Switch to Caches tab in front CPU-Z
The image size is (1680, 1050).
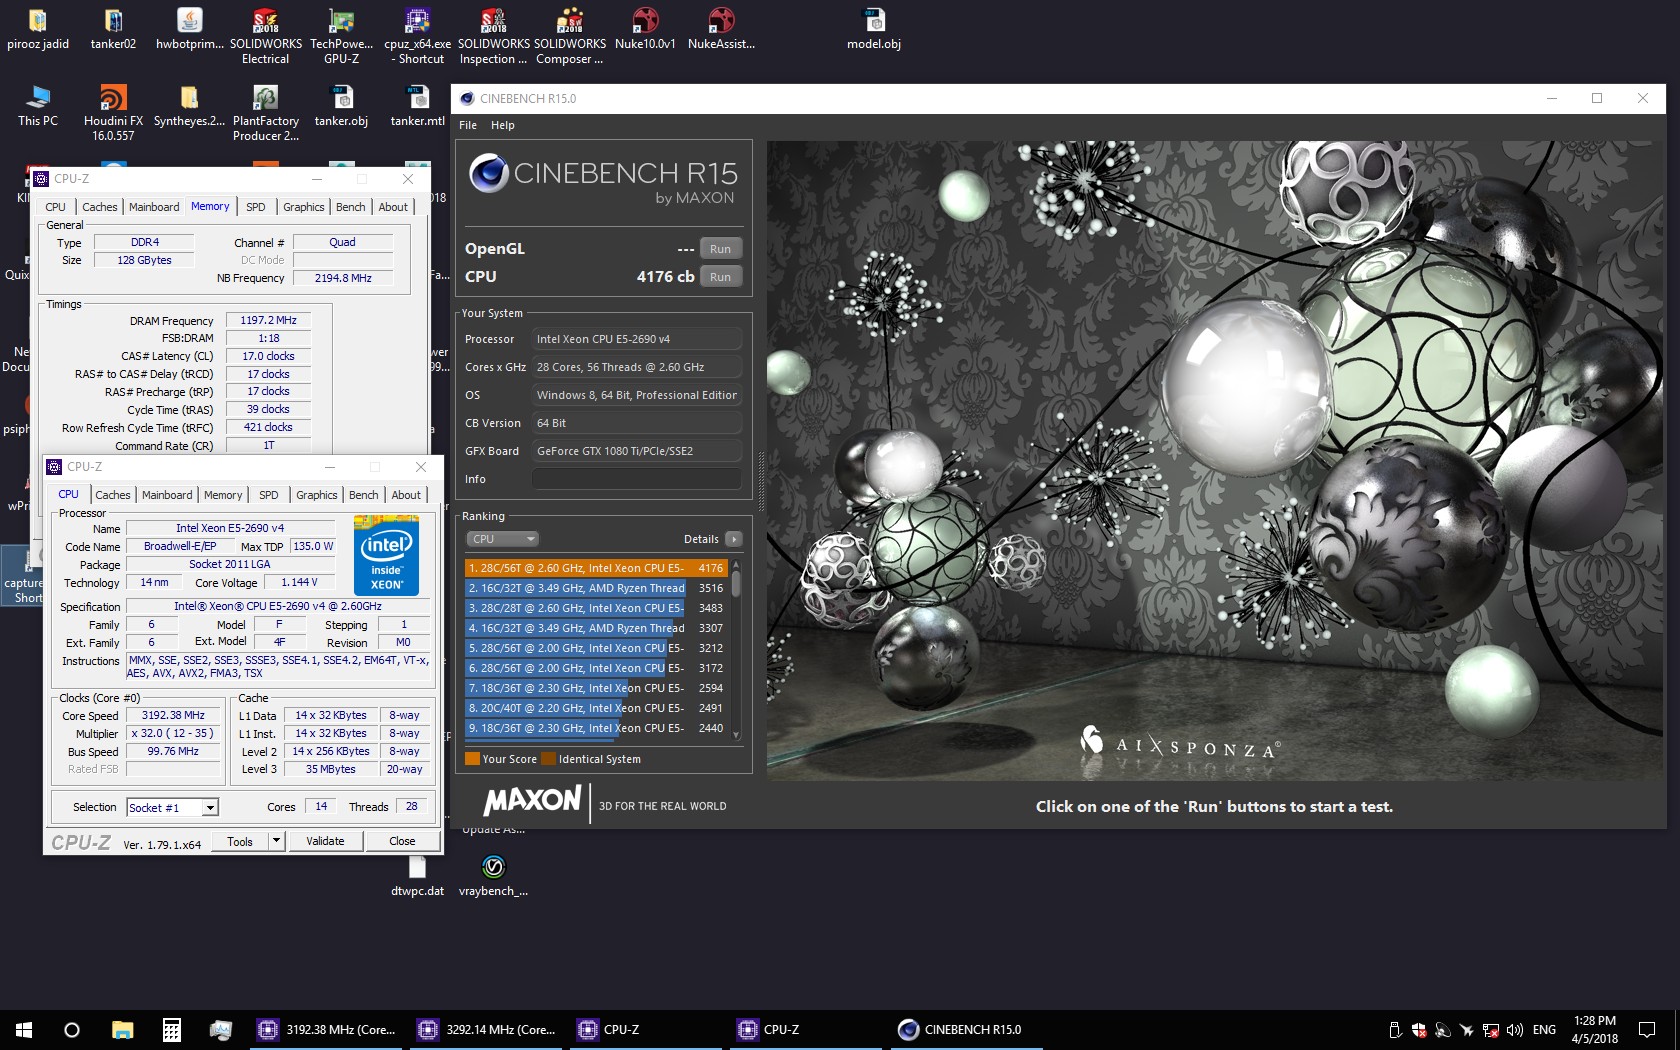click(x=113, y=495)
